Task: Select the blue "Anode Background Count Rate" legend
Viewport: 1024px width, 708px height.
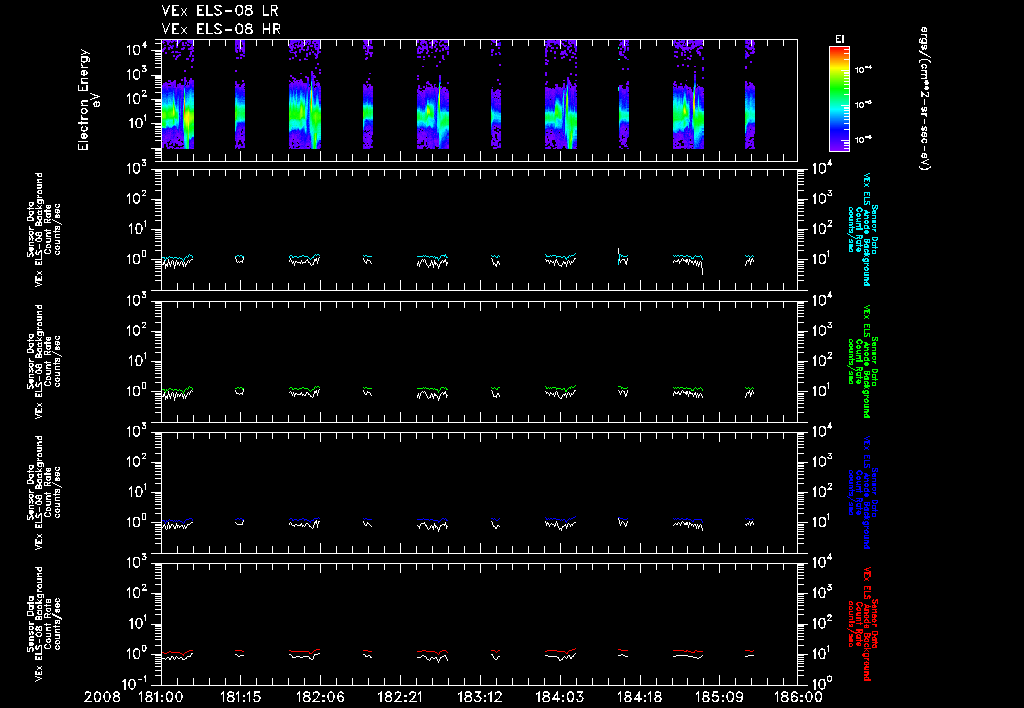Action: coord(863,492)
